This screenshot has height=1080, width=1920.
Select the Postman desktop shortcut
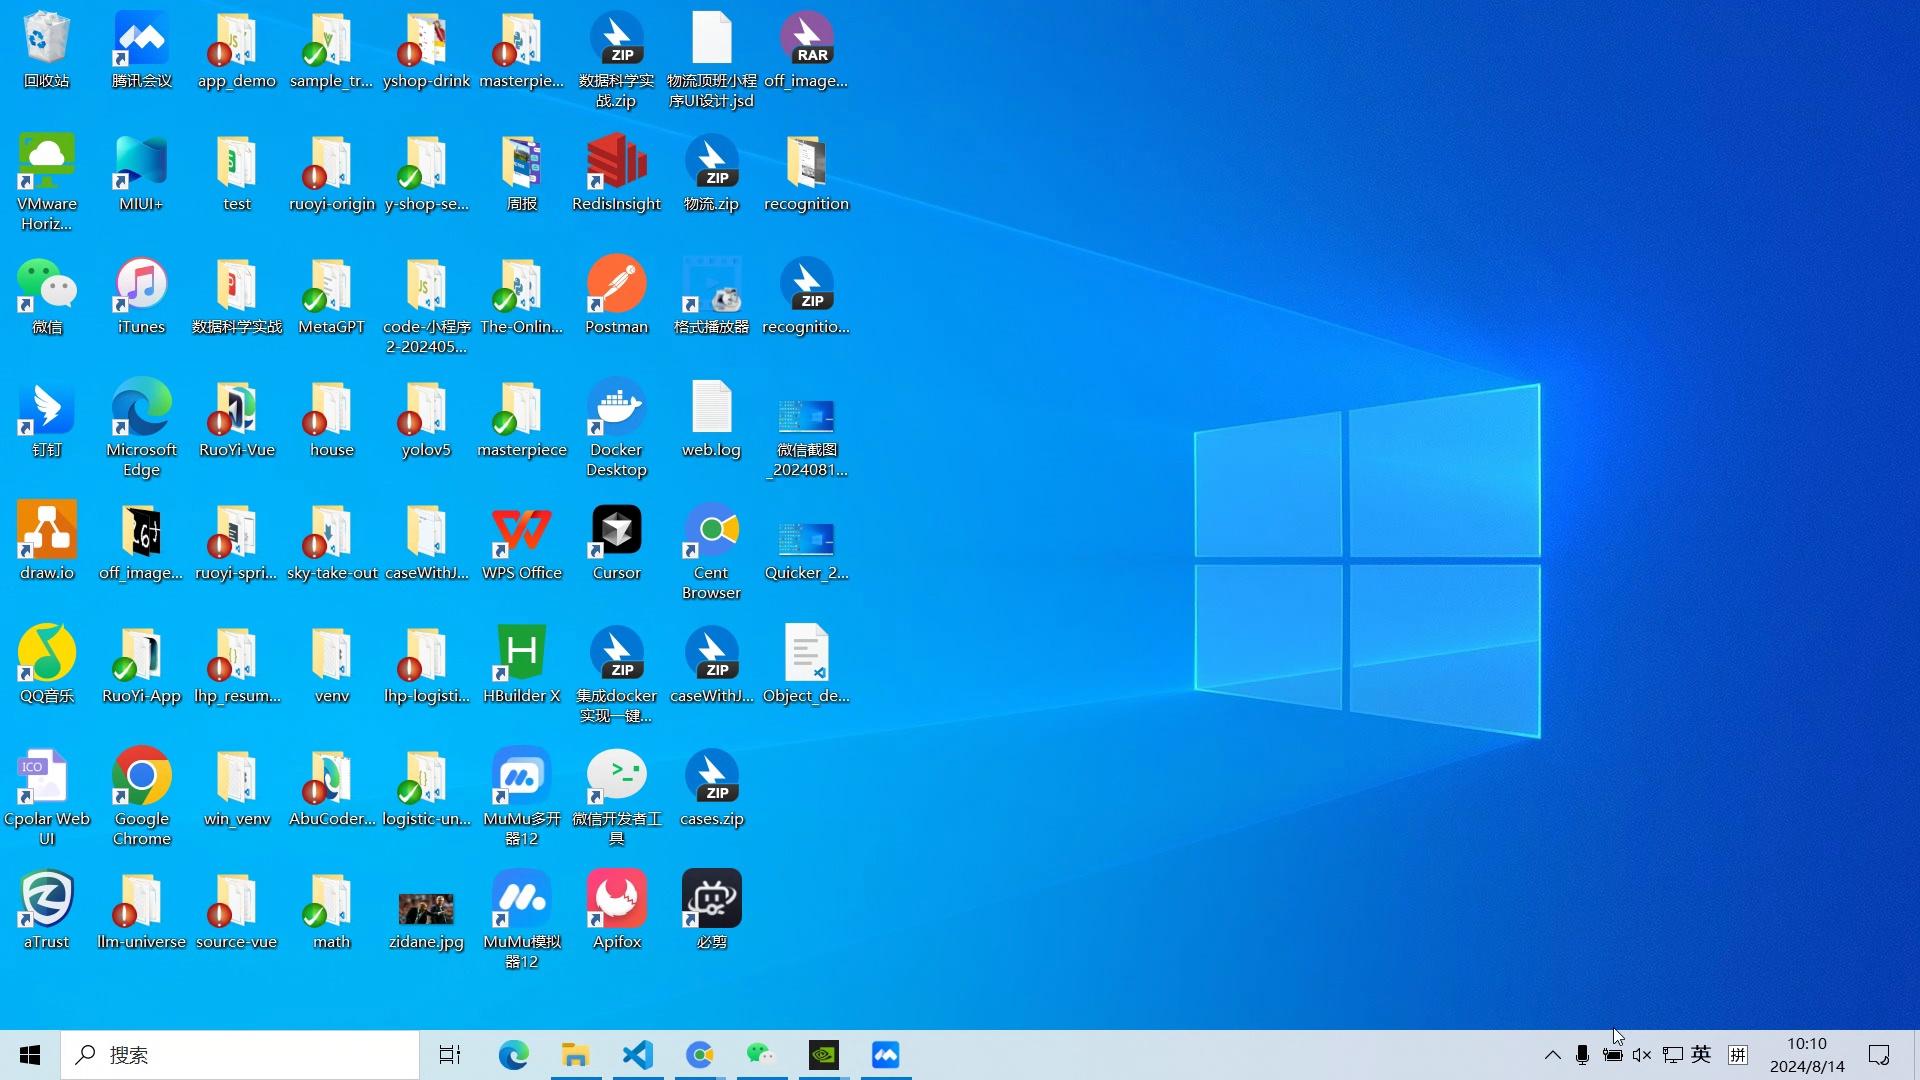coord(616,296)
